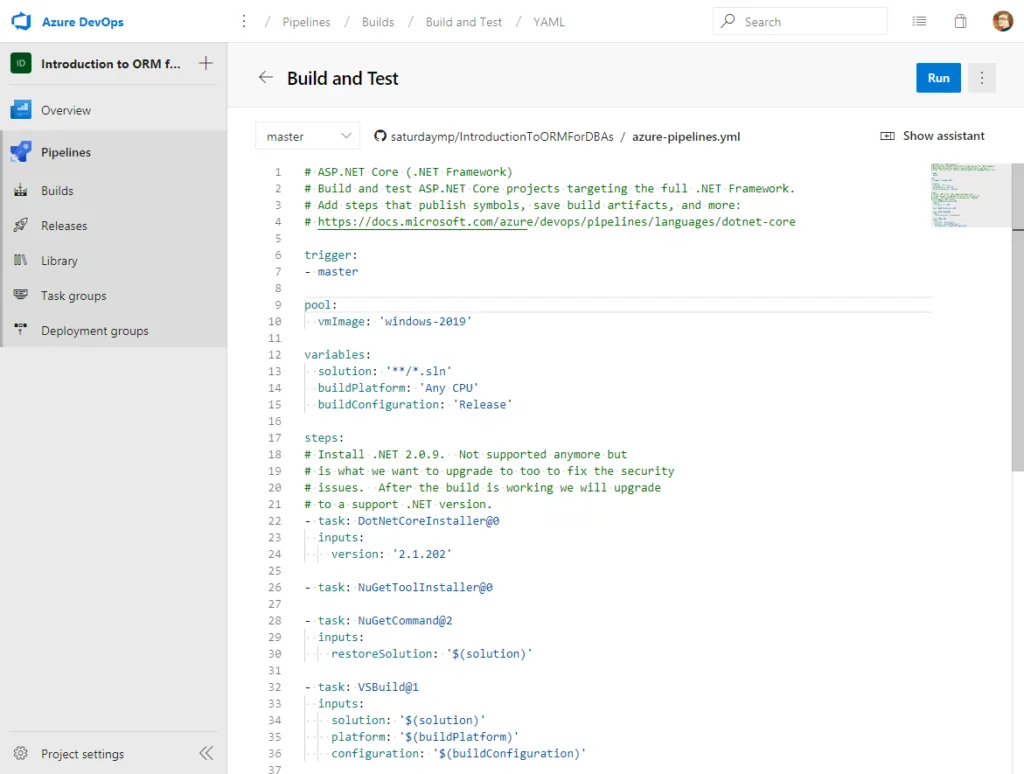Screen dimensions: 1024x774
Task: Click the buildConfiguration 'Release' line
Action: click(415, 404)
